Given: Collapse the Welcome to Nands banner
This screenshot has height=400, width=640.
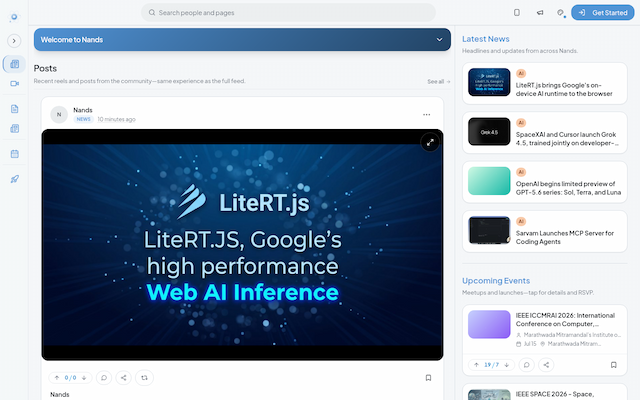Looking at the screenshot, I should 440,40.
